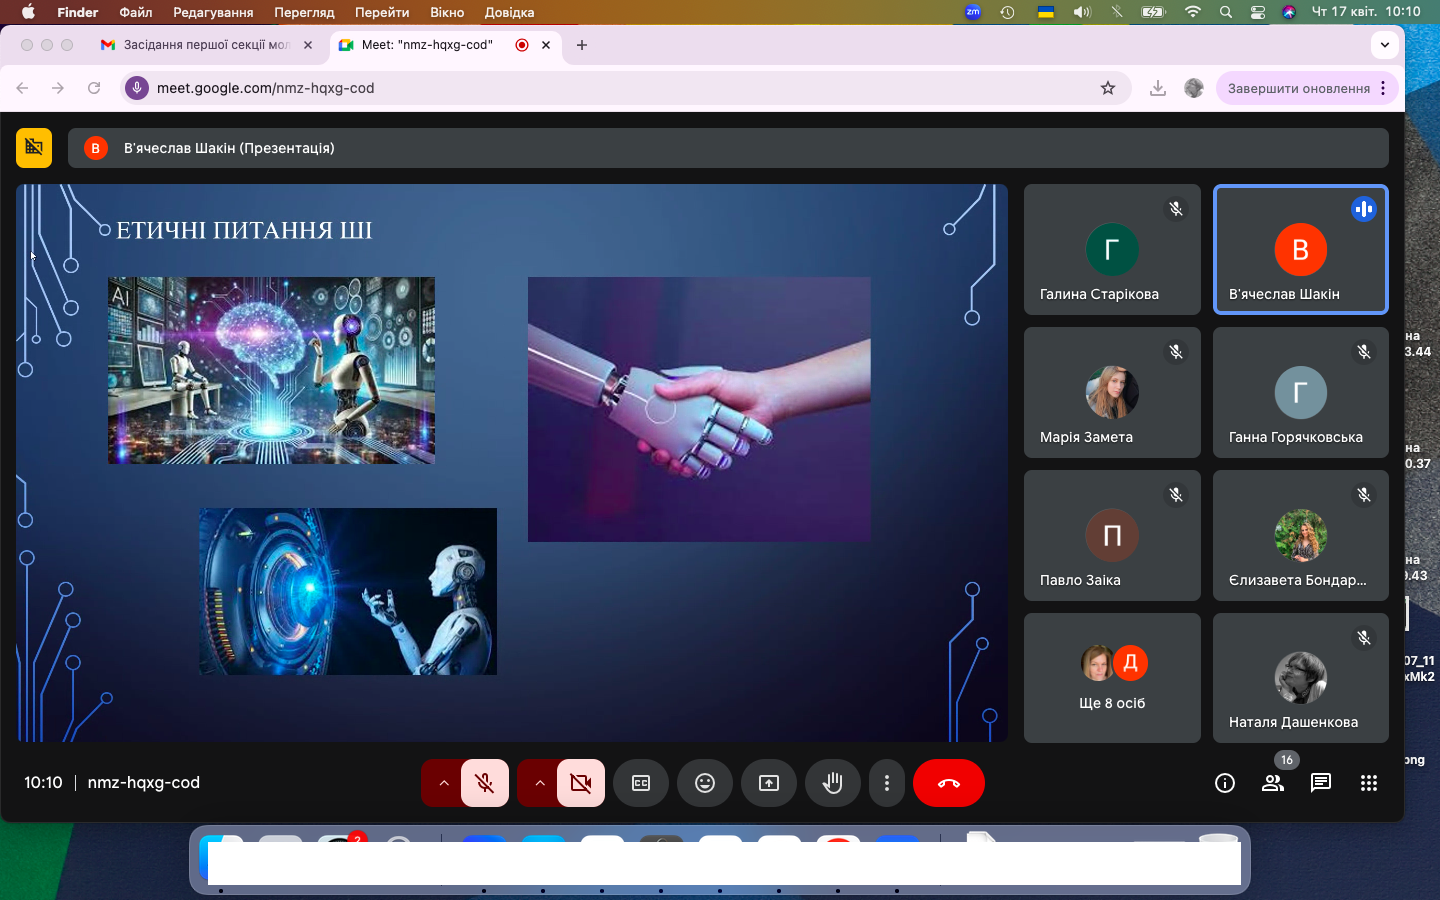
Task: Switch to the Gmail Засідання tab
Action: [205, 45]
